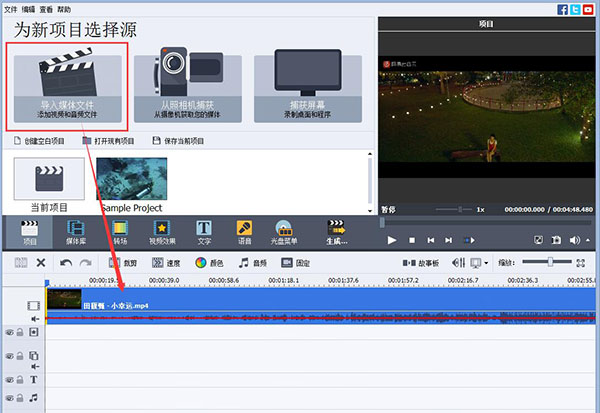
Task: Create a blank project (创建空白项目)
Action: tap(39, 141)
